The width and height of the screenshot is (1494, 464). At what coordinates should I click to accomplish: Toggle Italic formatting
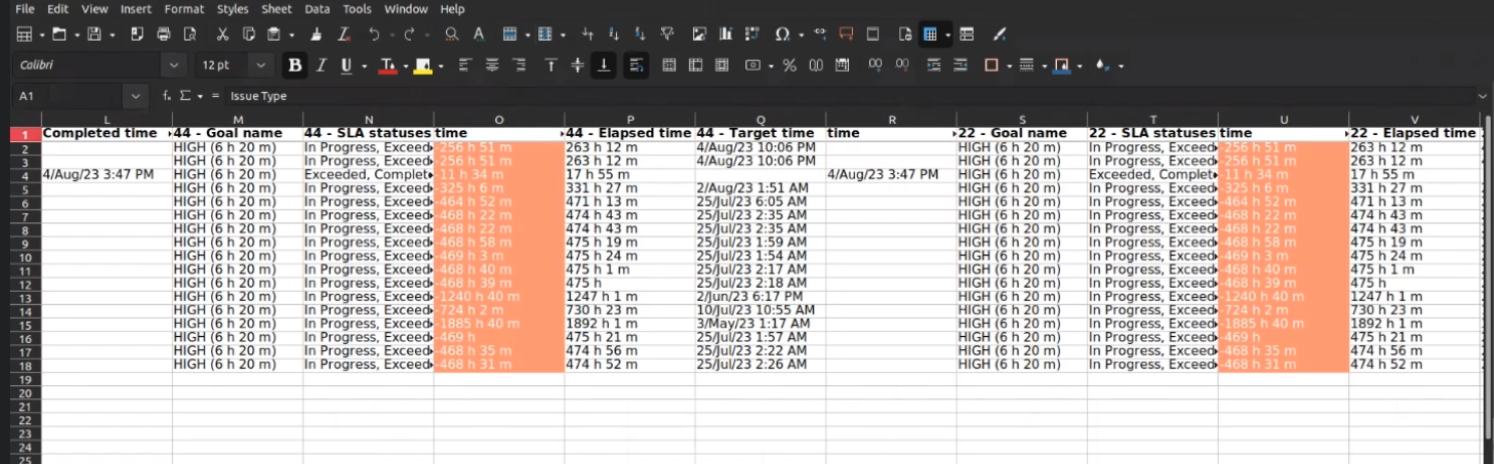click(x=321, y=65)
